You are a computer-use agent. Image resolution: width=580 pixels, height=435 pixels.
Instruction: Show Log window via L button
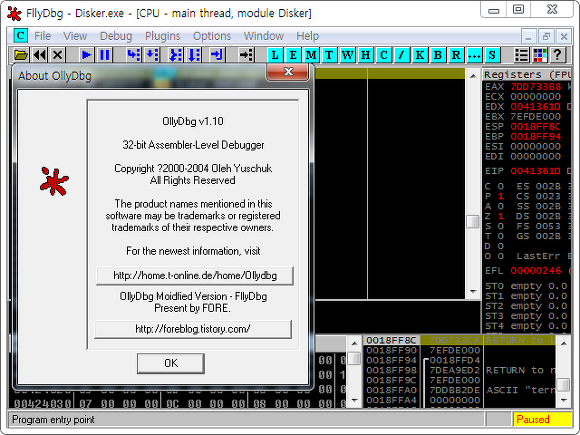(275, 55)
